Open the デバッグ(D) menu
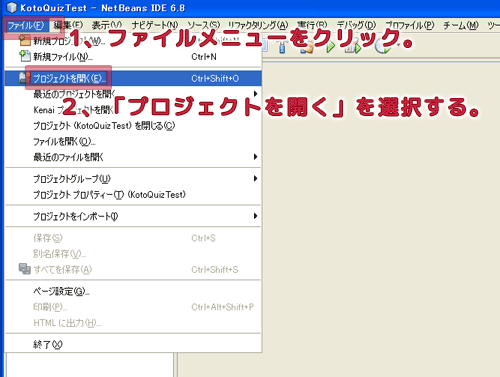This screenshot has width=500, height=377. pyautogui.click(x=356, y=25)
